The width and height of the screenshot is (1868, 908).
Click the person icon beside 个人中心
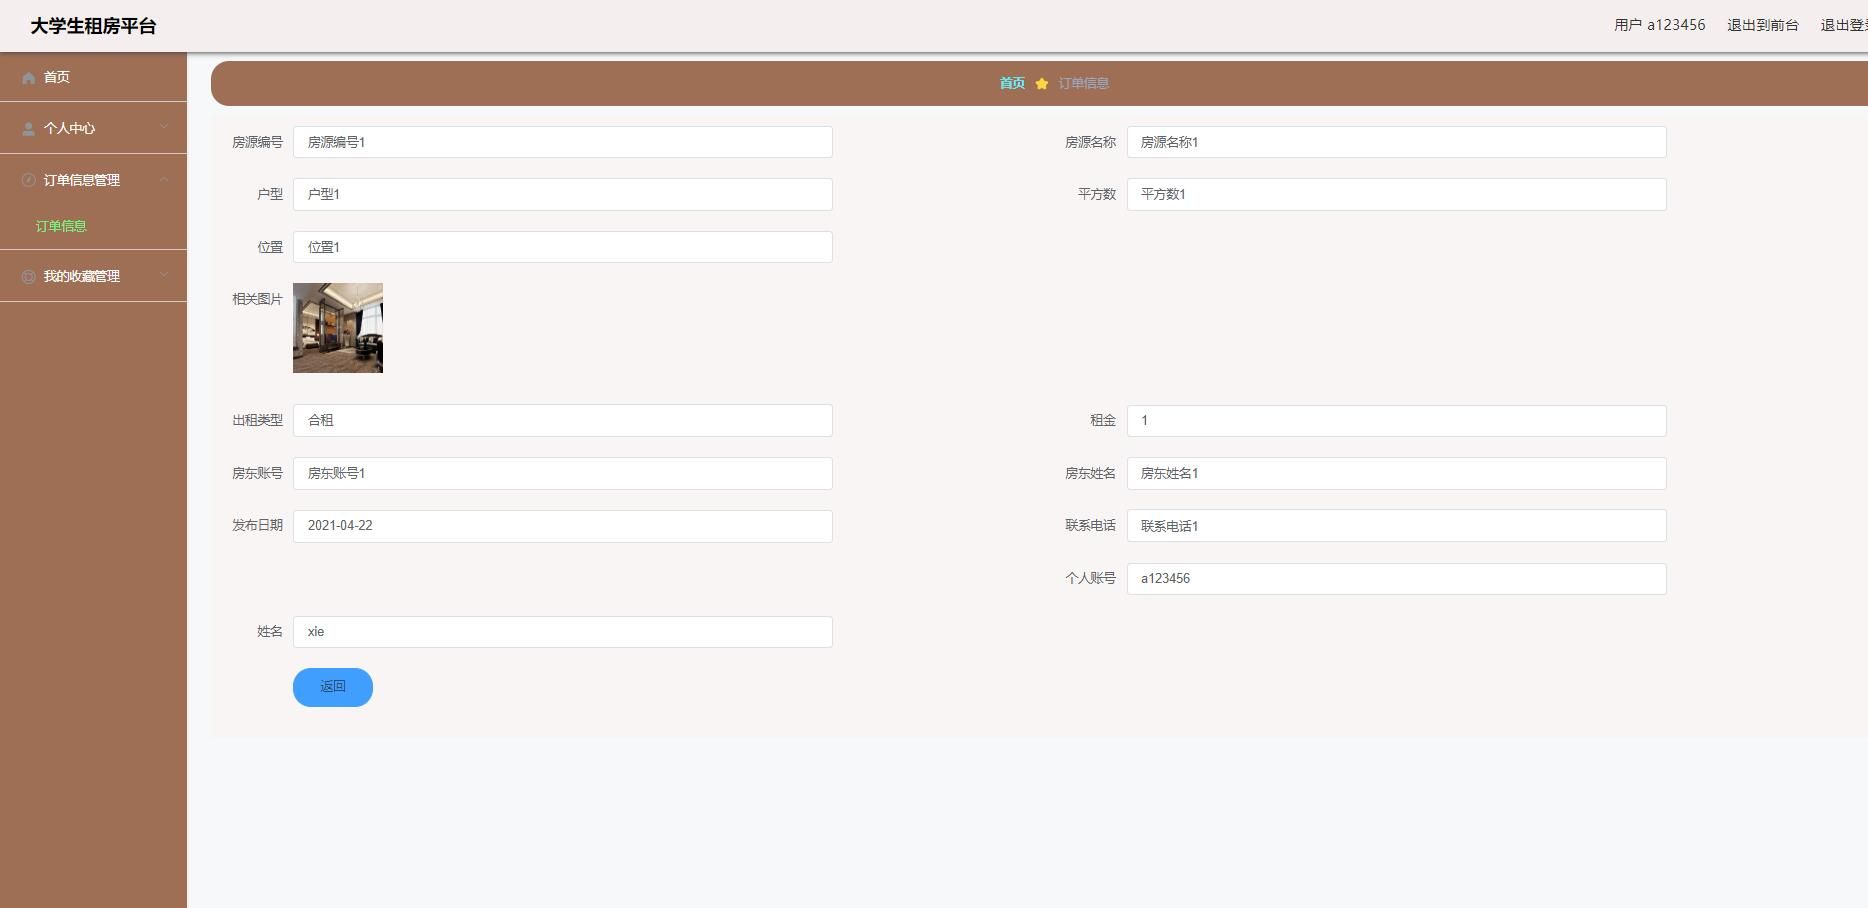point(28,129)
